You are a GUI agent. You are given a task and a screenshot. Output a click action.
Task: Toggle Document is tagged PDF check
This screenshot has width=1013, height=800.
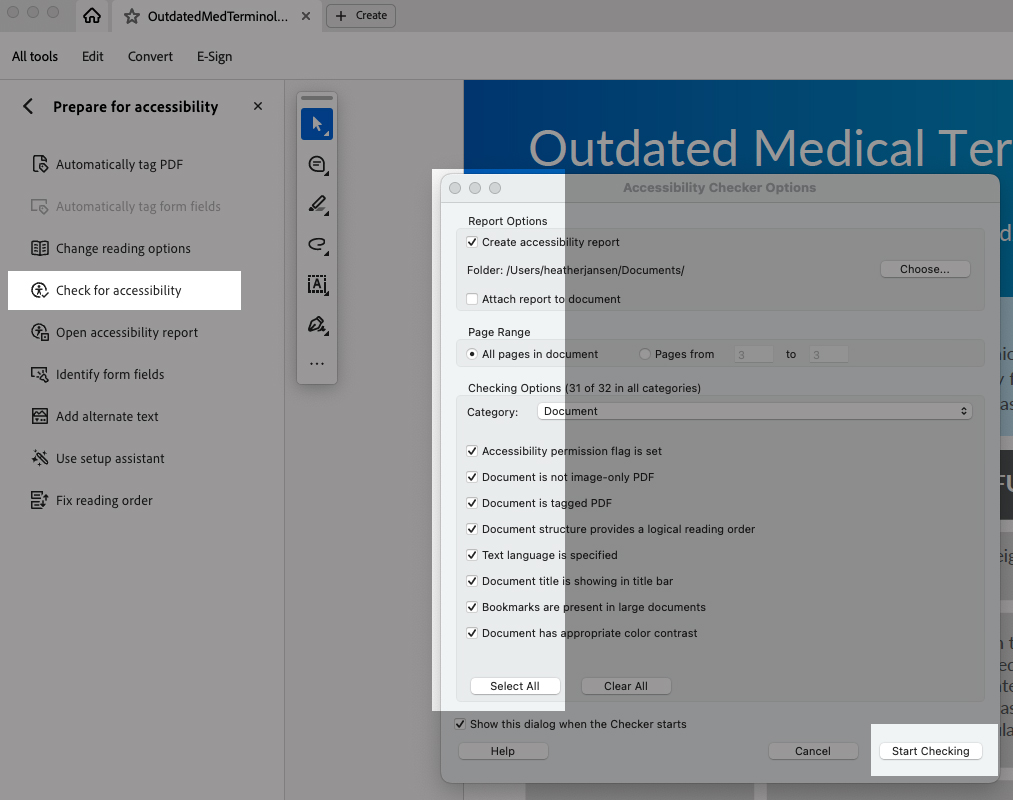click(x=472, y=503)
